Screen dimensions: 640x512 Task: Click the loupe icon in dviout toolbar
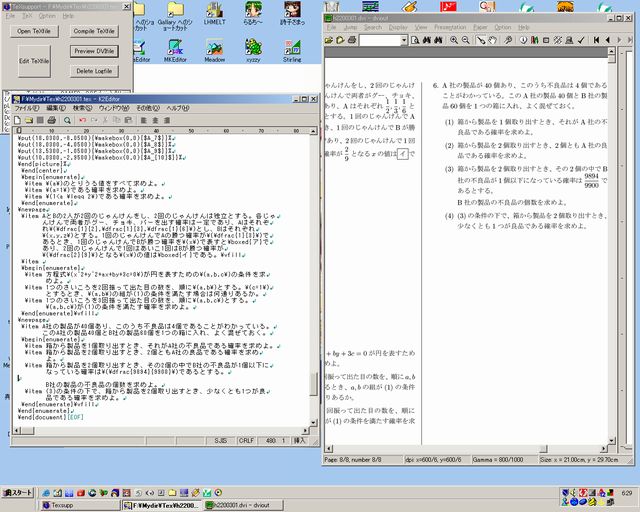pyautogui.click(x=508, y=40)
